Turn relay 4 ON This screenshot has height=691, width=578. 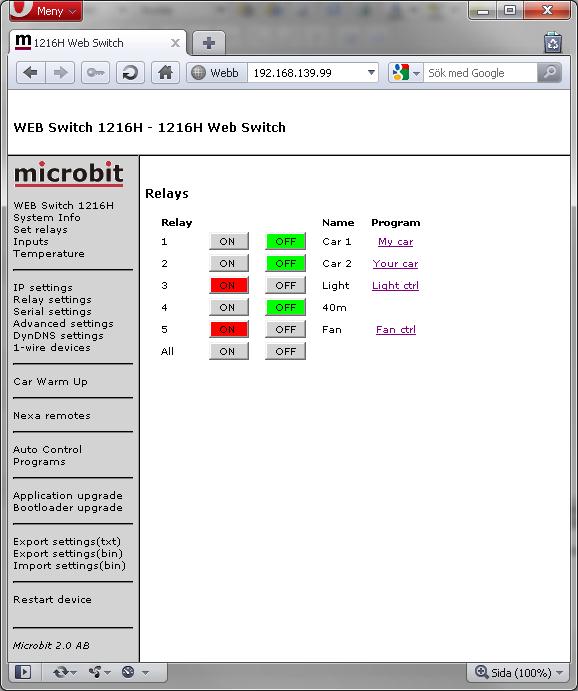(228, 308)
